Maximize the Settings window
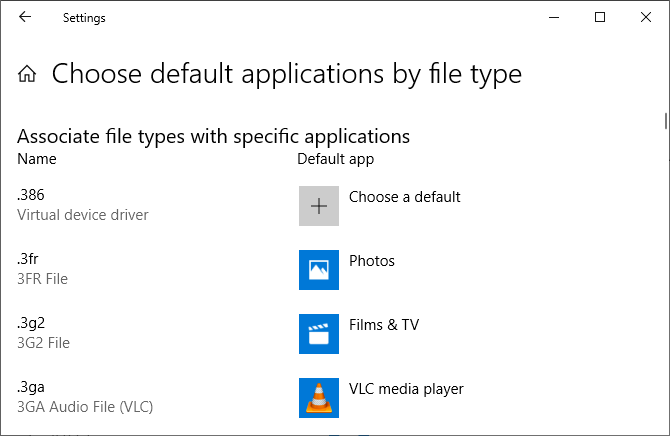670x436 pixels. [600, 17]
